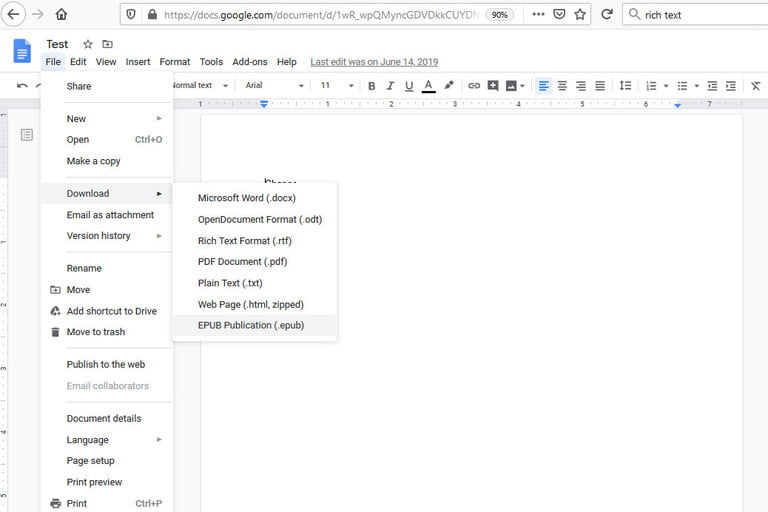Select EPUB Publication (.epub) download option
This screenshot has height=512, width=768.
point(251,325)
